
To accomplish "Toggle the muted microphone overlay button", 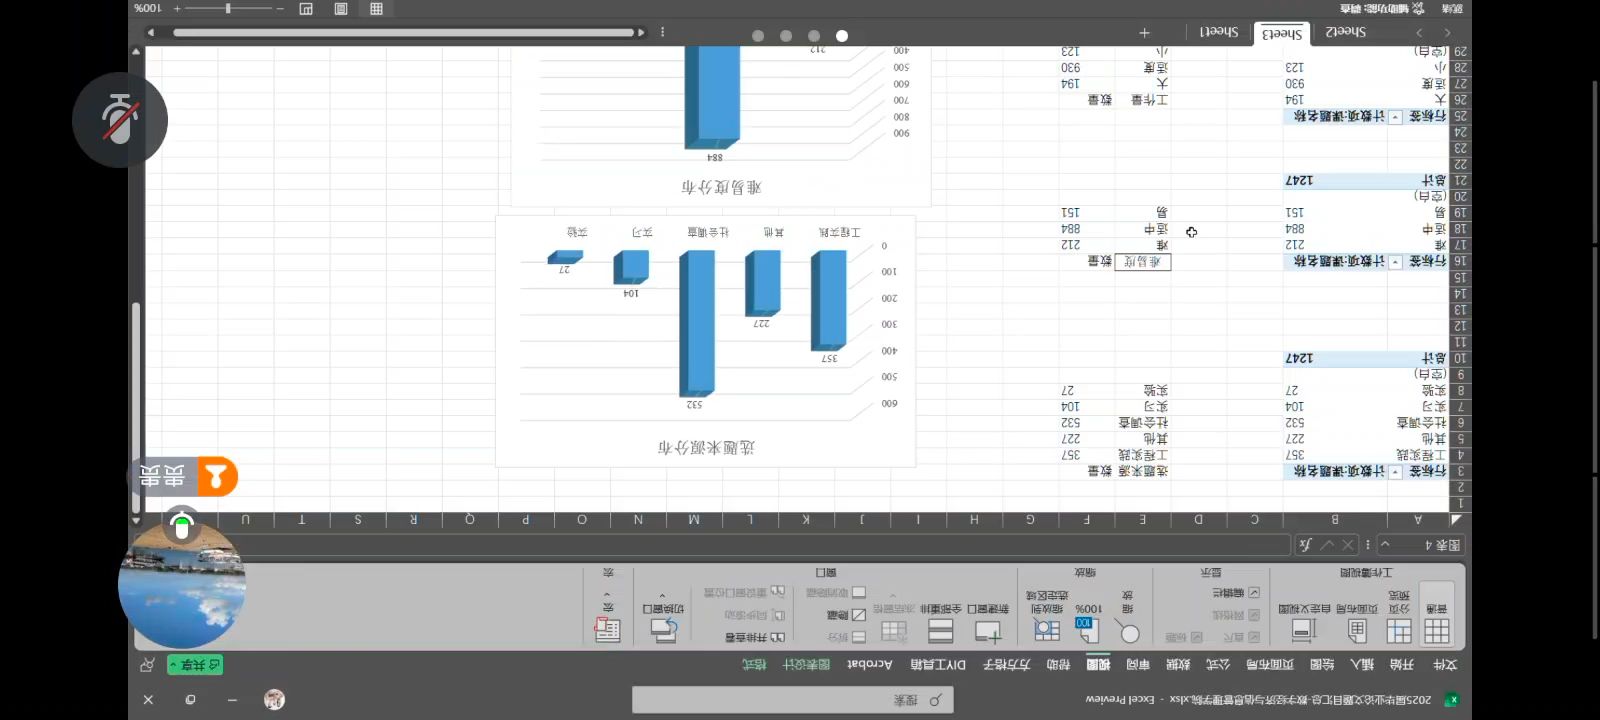I will click(120, 120).
